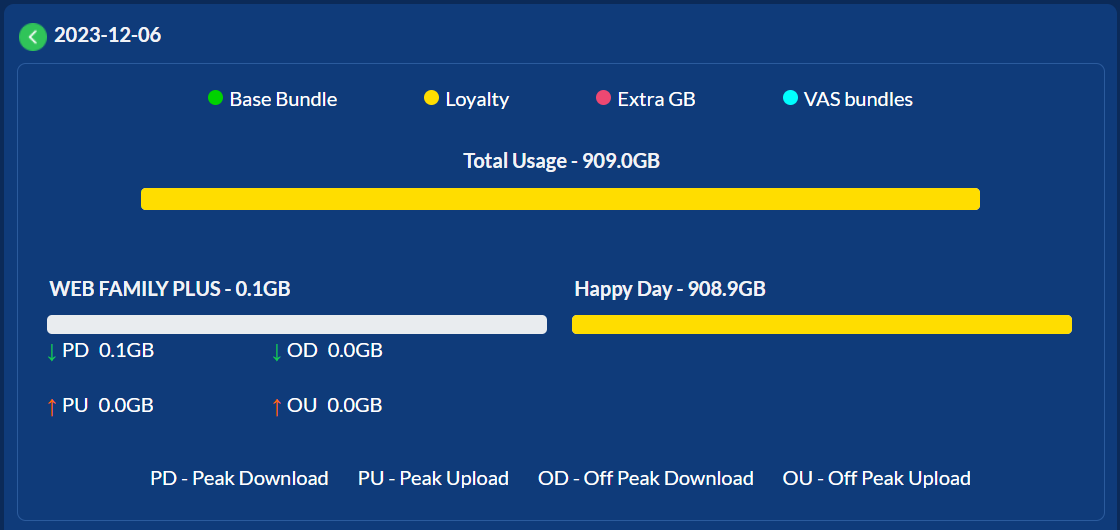Click the 2023-12-06 date heading
1120x530 pixels.
coord(108,35)
